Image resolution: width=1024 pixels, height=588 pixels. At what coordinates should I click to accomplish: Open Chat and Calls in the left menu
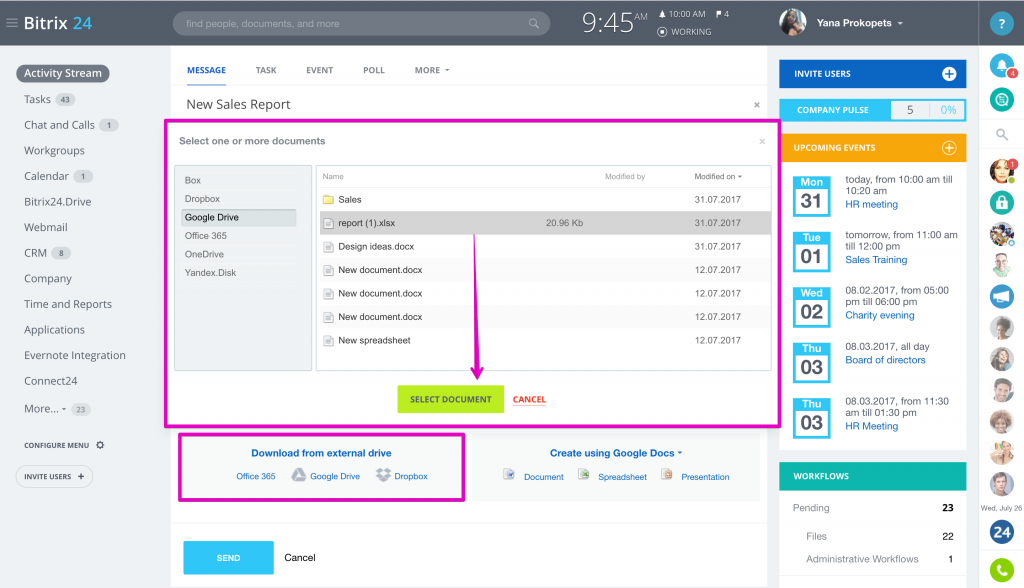coord(59,125)
